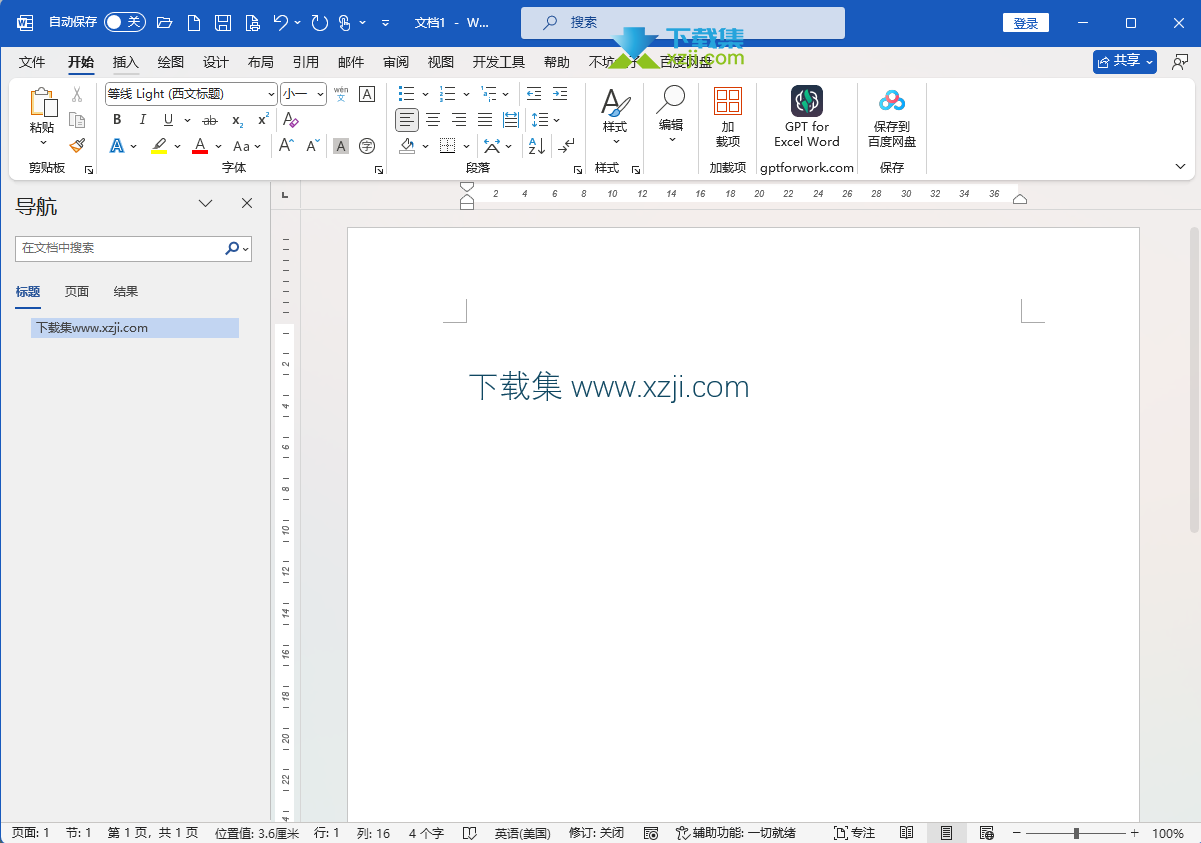Click the Format Painter brush icon
Image resolution: width=1201 pixels, height=843 pixels.
77,145
